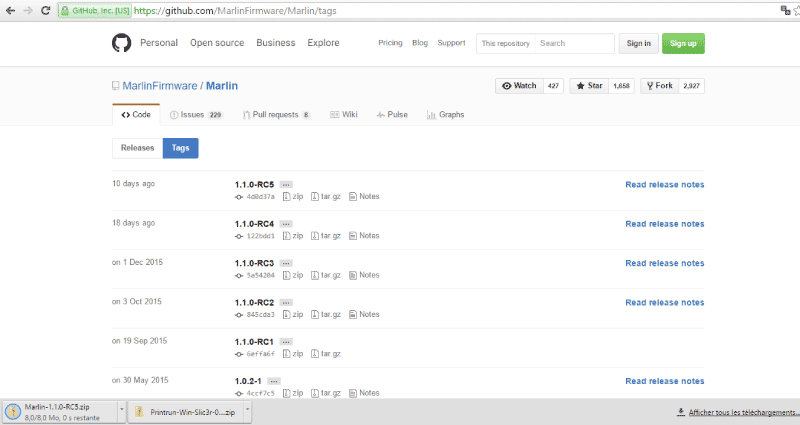The width and height of the screenshot is (800, 425).
Task: Open the Issues tab
Action: pos(196,115)
